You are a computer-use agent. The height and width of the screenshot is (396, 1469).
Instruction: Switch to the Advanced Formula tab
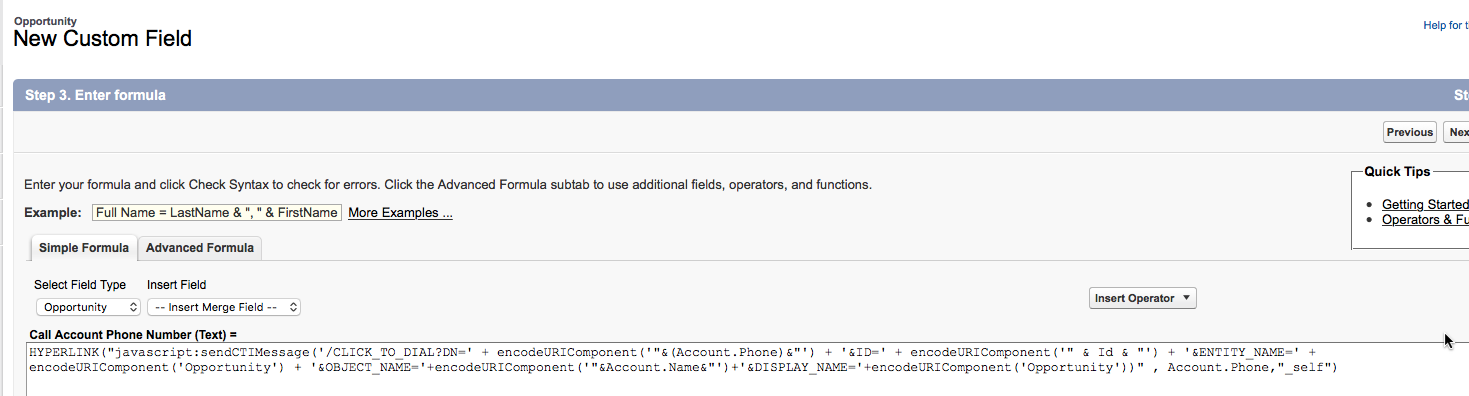[200, 248]
